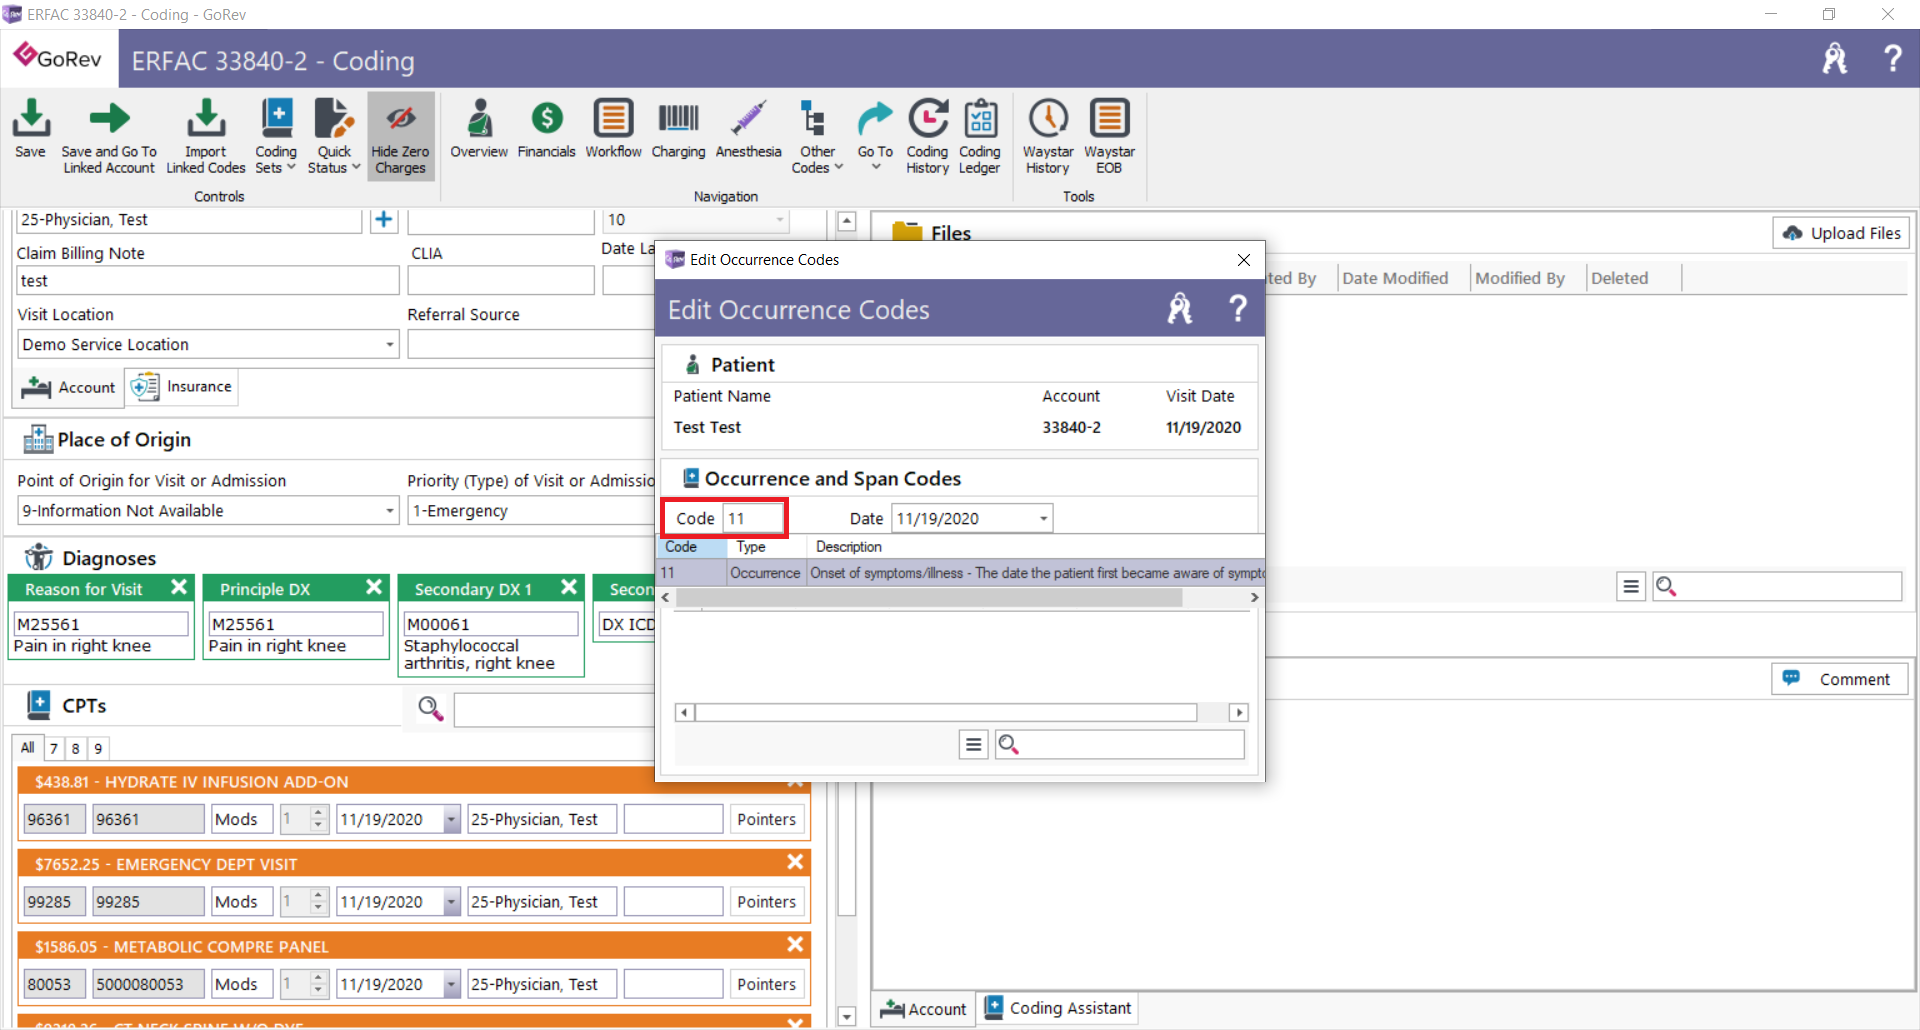Click the plus button beside physician field
Screen dimensions: 1920x1030
point(383,220)
